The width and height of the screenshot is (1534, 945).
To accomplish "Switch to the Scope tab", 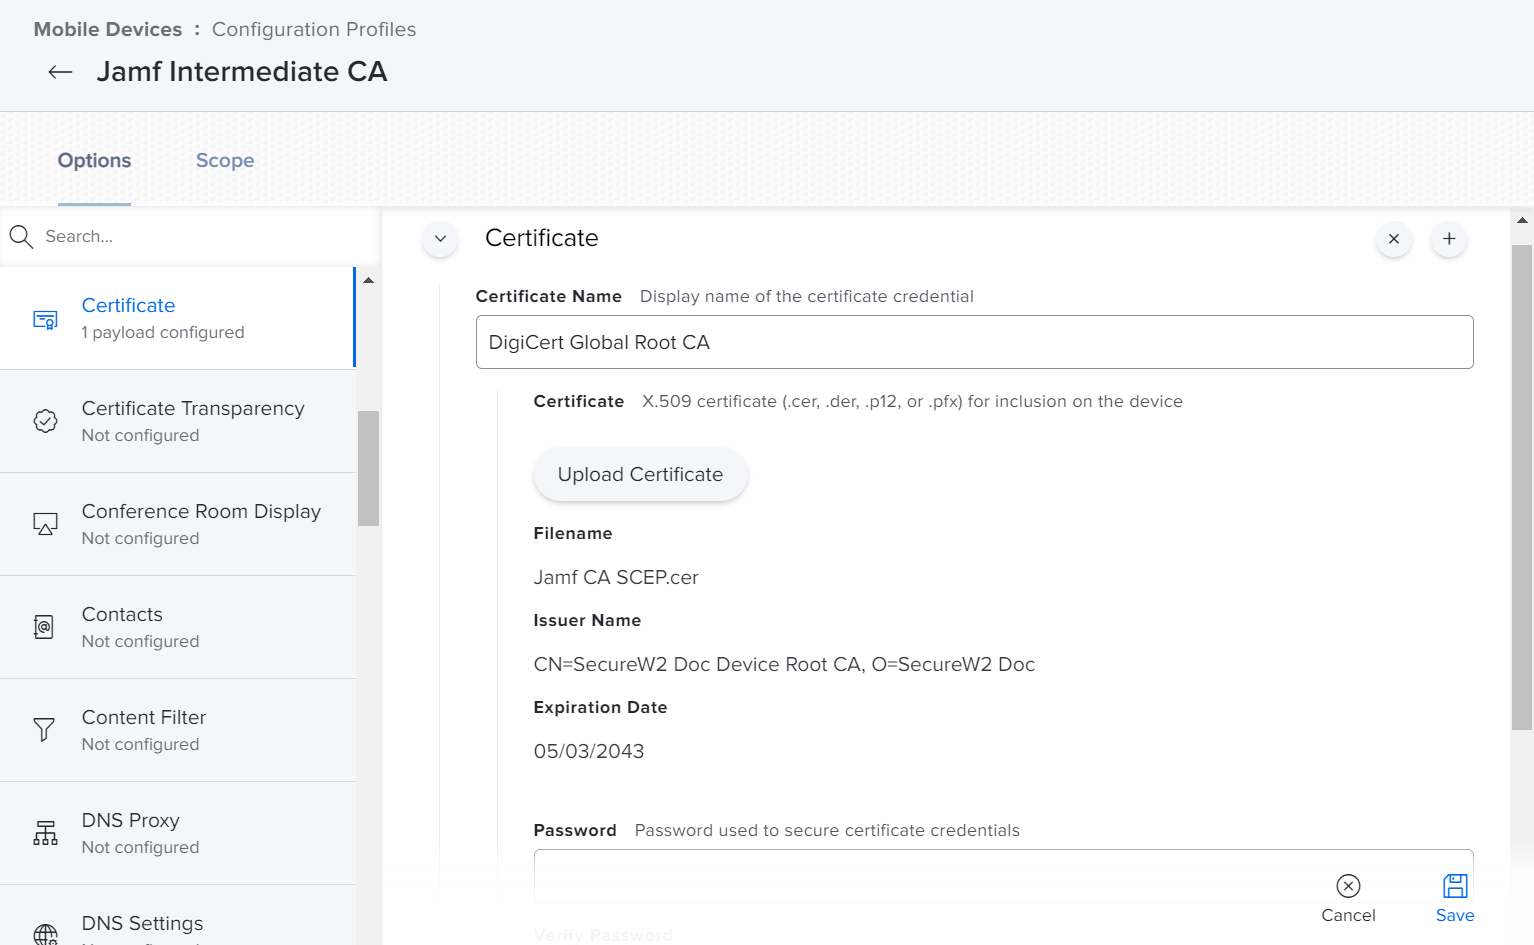I will pos(225,161).
